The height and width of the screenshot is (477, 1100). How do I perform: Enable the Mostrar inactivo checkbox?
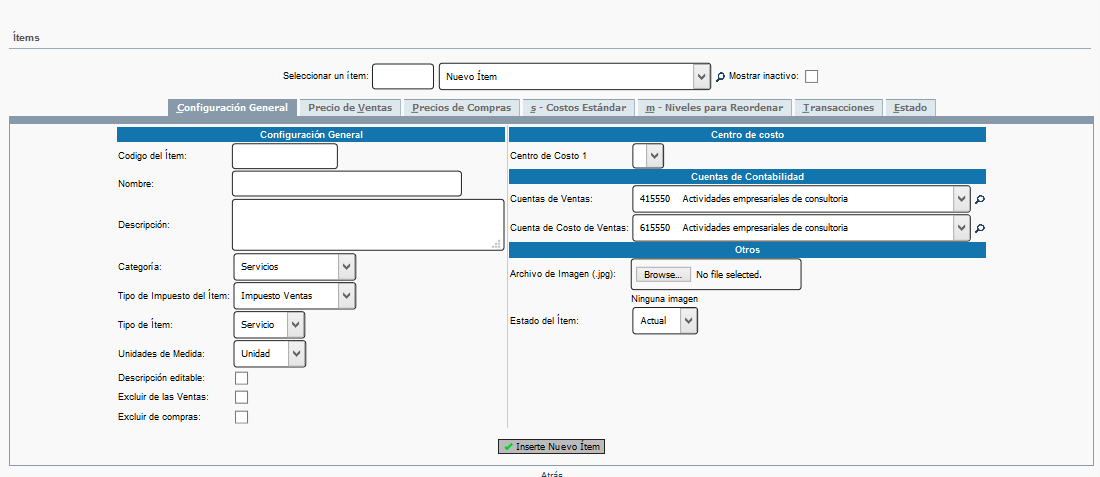(811, 77)
